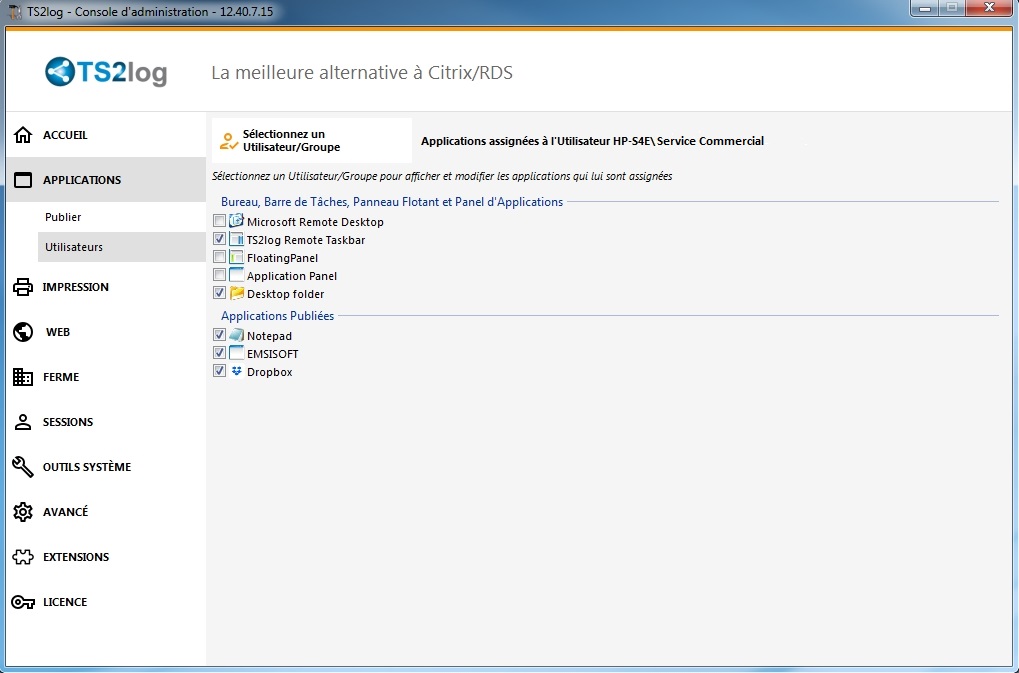The height and width of the screenshot is (673, 1019).
Task: Open the ACCUEIL section
Action: (x=106, y=134)
